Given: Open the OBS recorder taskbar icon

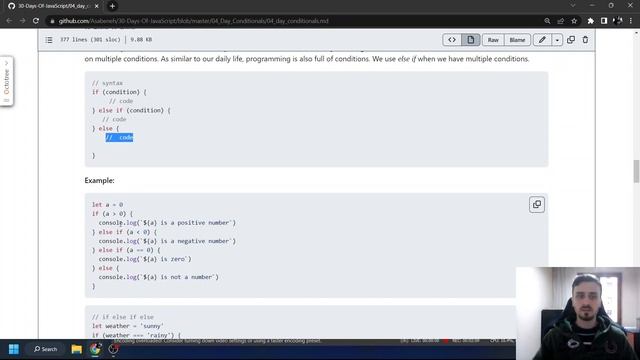Looking at the screenshot, I should pyautogui.click(x=113, y=349).
